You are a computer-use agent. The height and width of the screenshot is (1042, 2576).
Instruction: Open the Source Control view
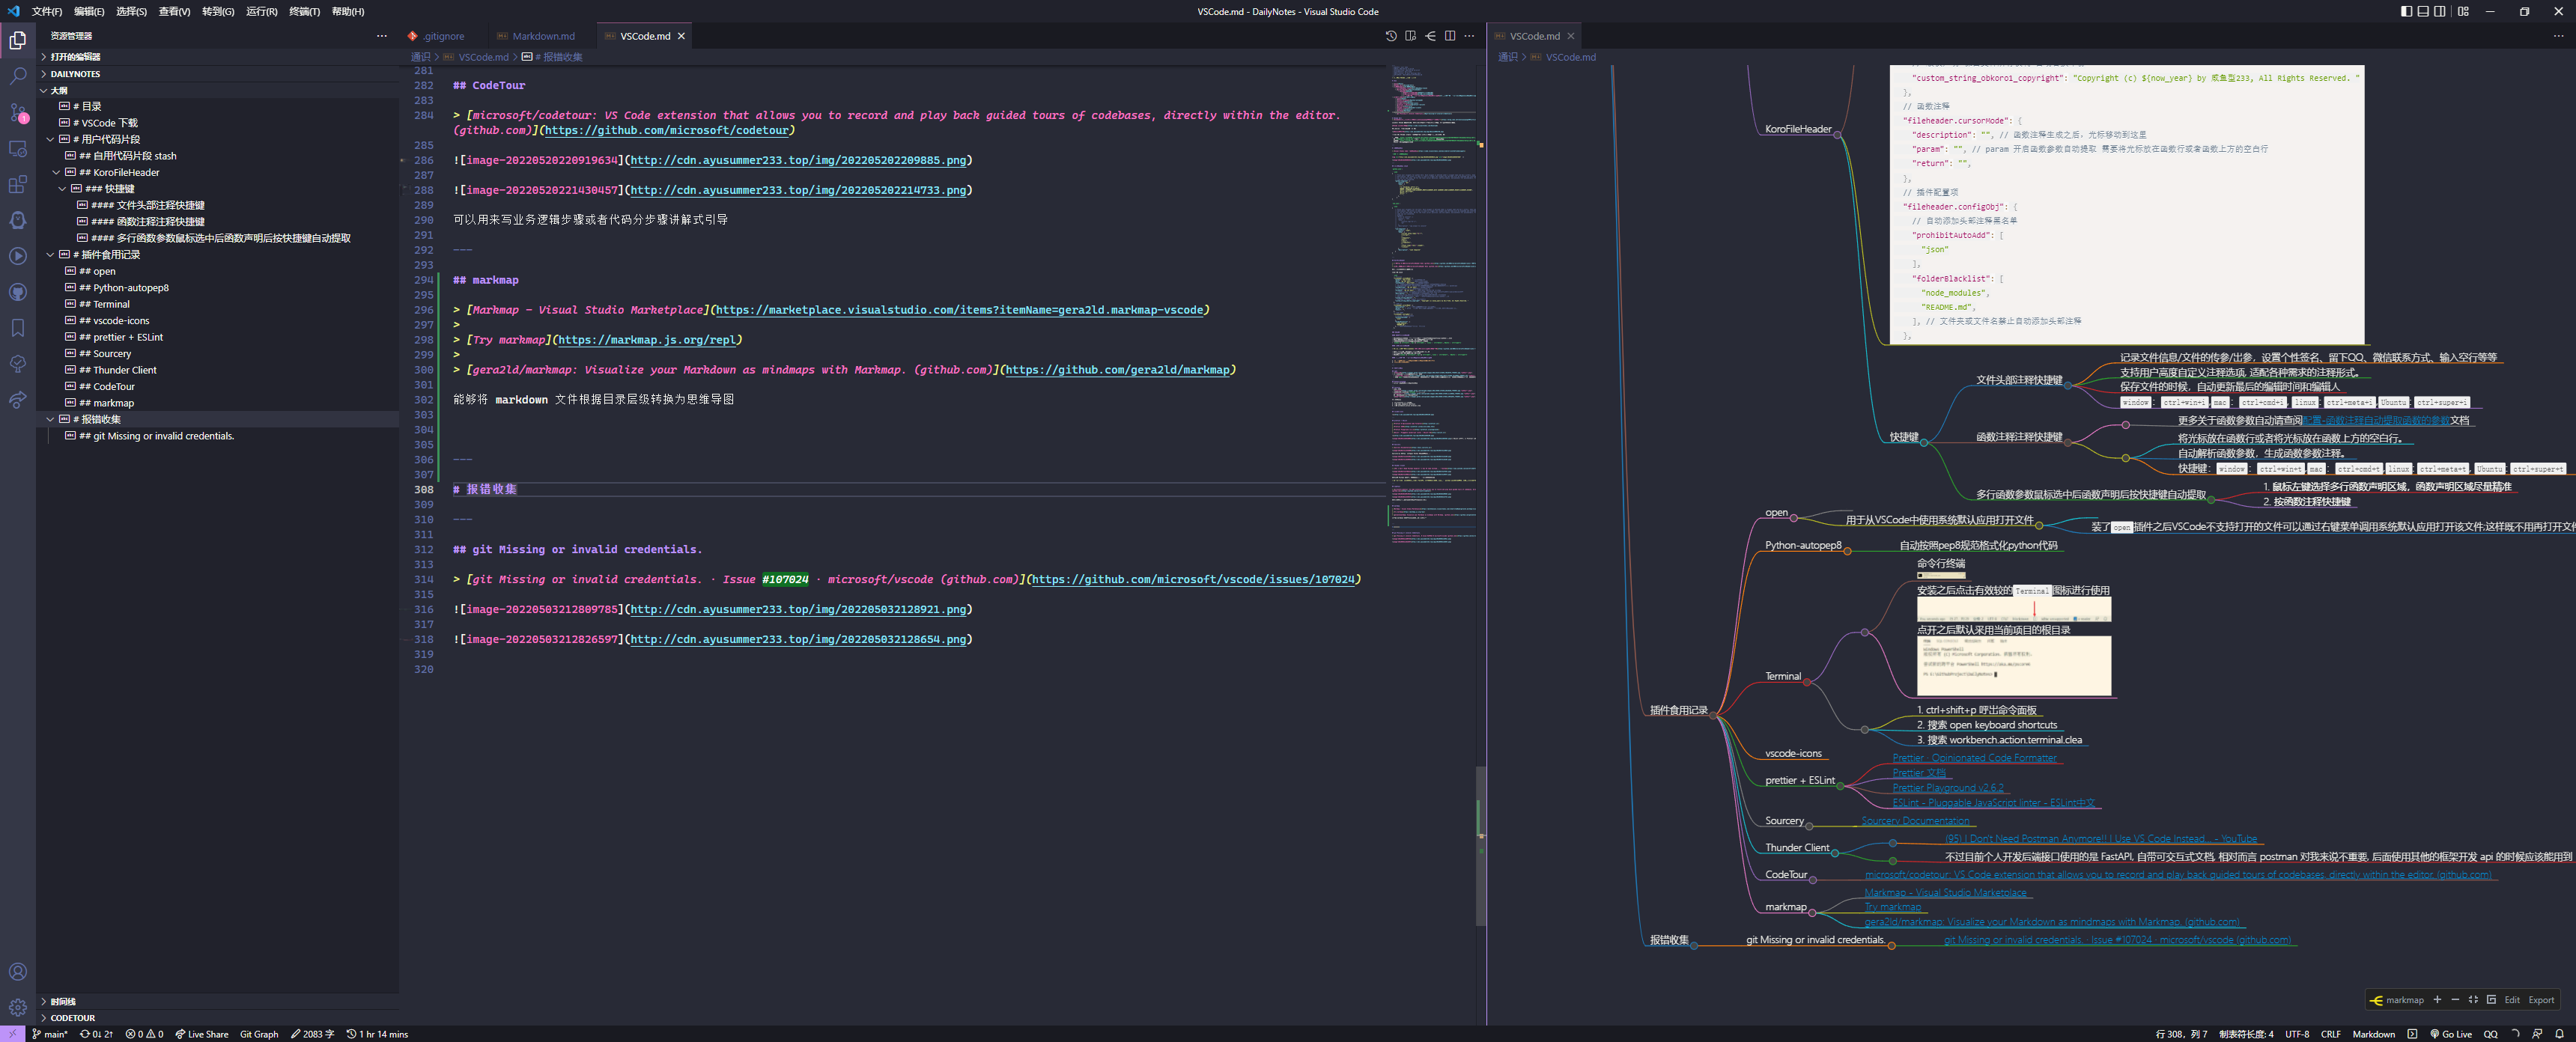tap(18, 112)
